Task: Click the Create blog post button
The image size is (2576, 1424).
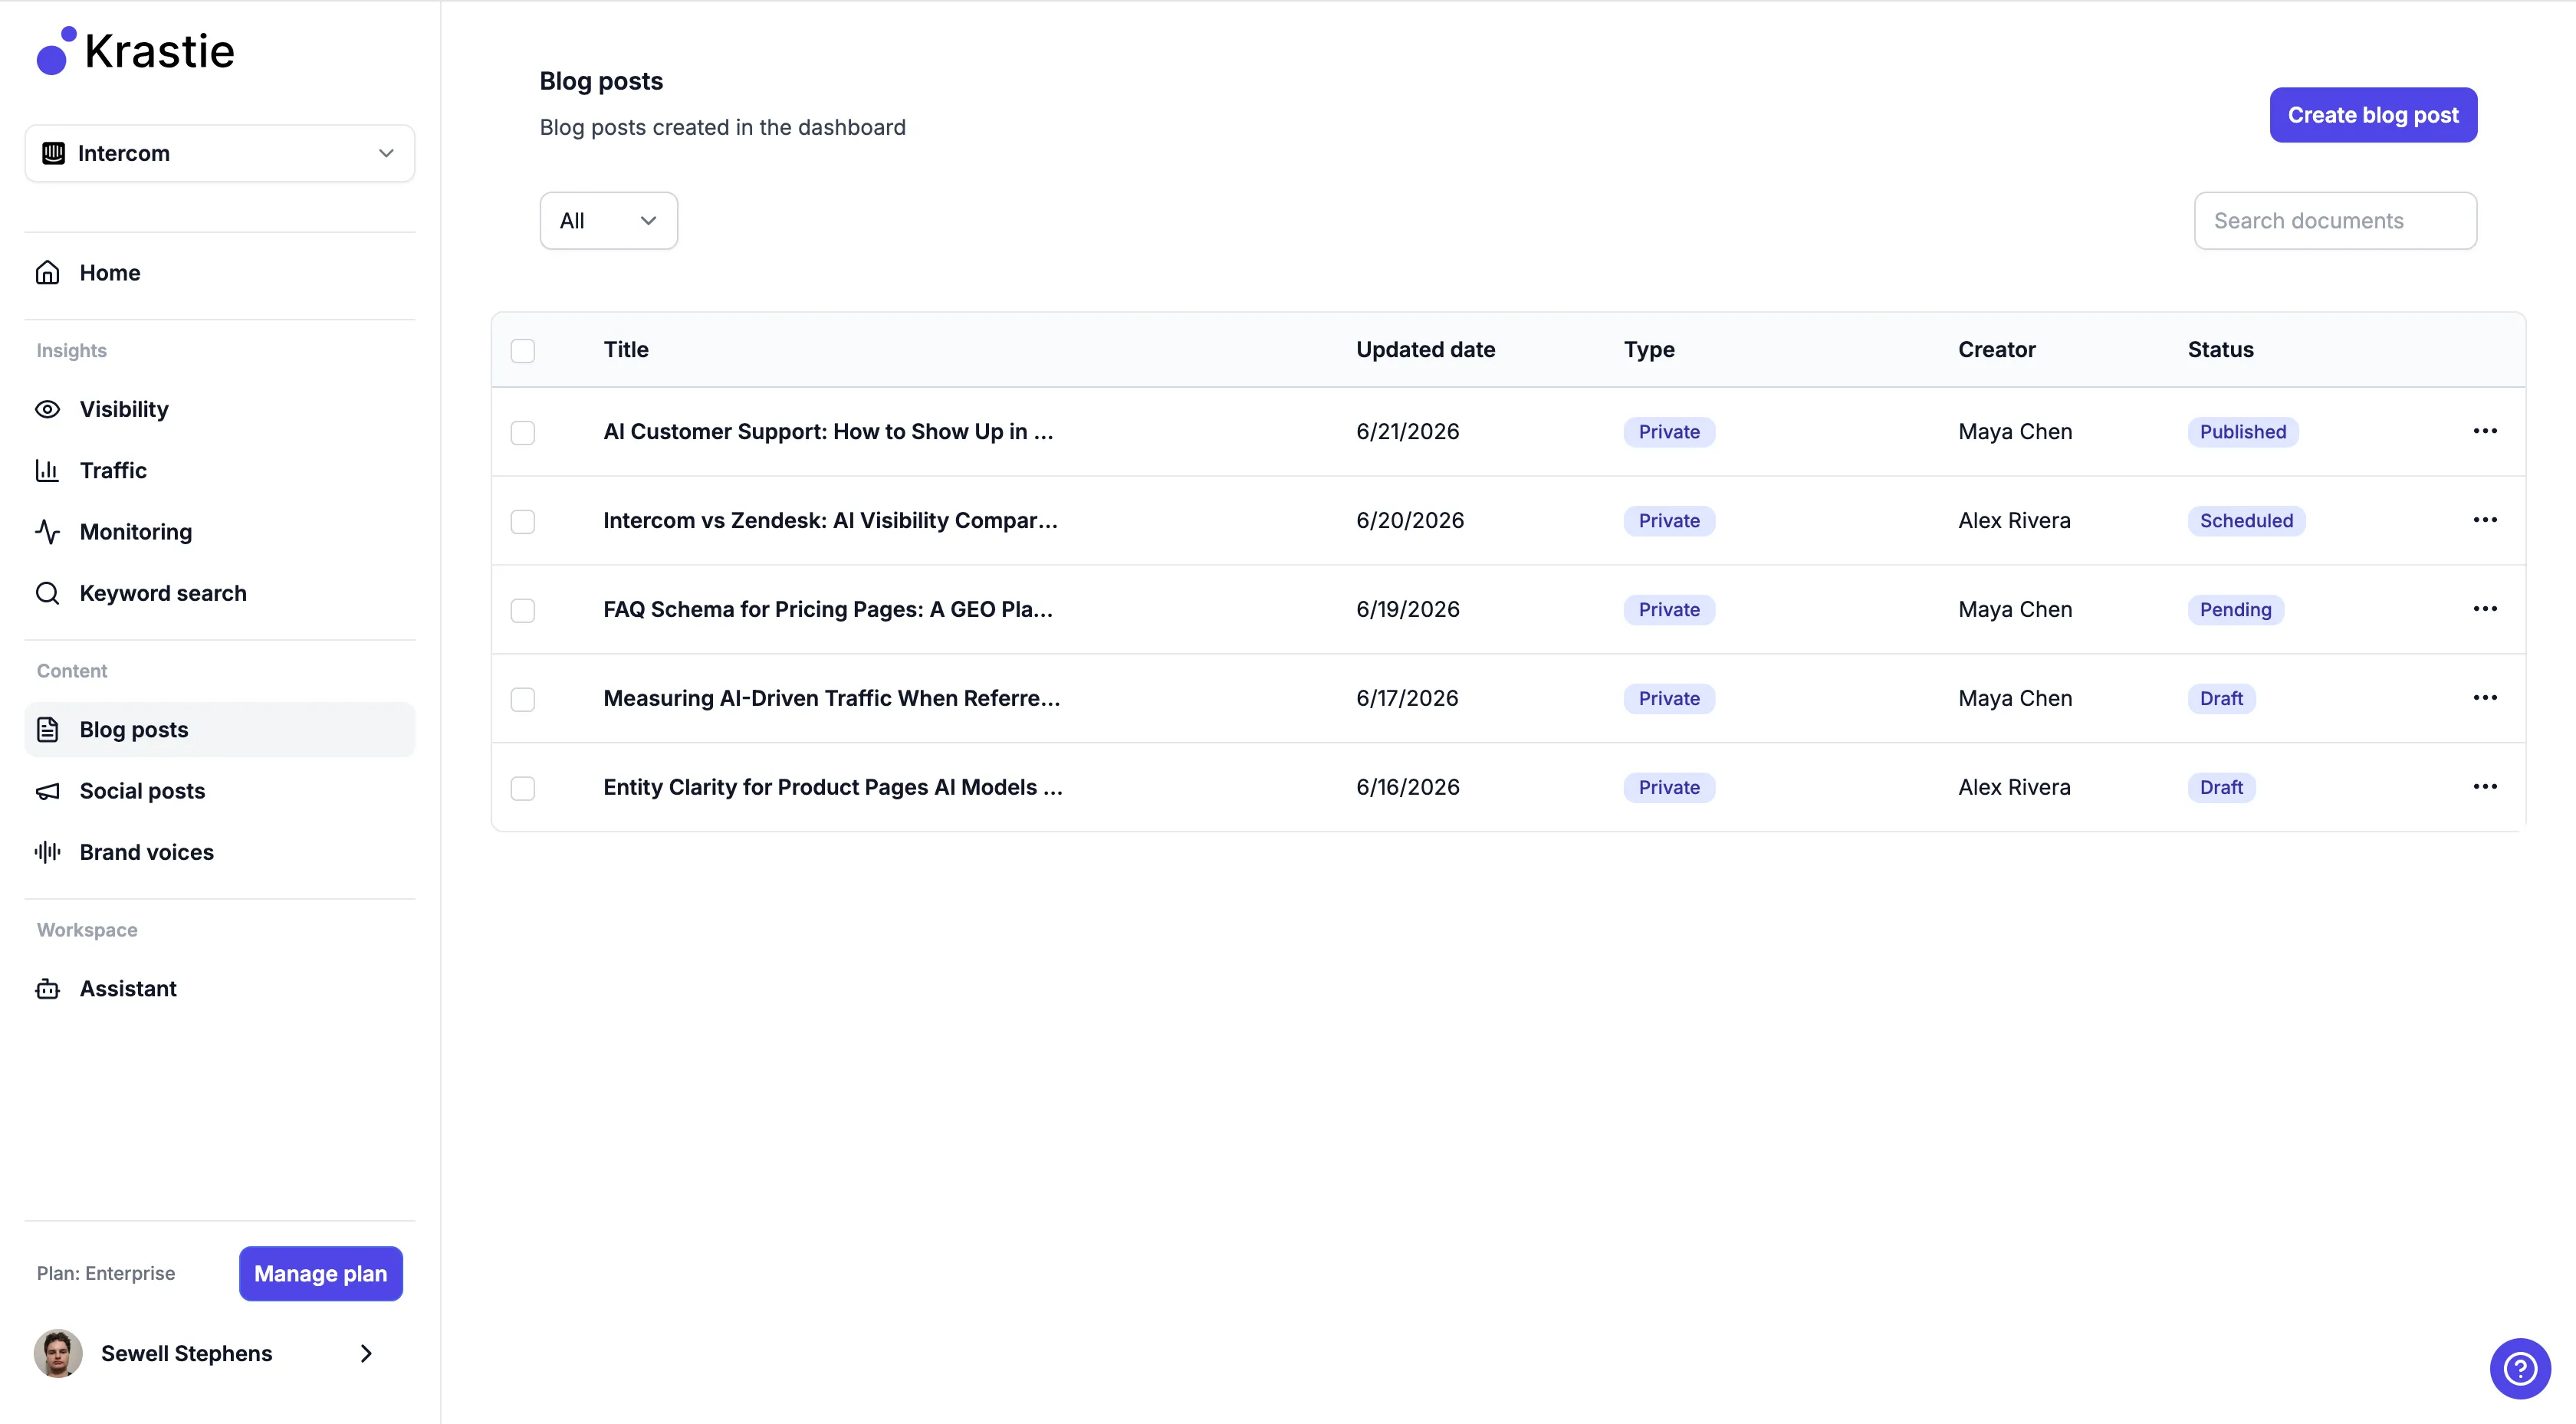Action: 2373,115
